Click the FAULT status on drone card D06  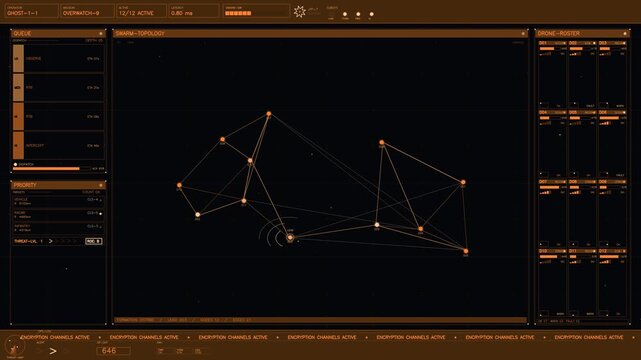(620, 175)
